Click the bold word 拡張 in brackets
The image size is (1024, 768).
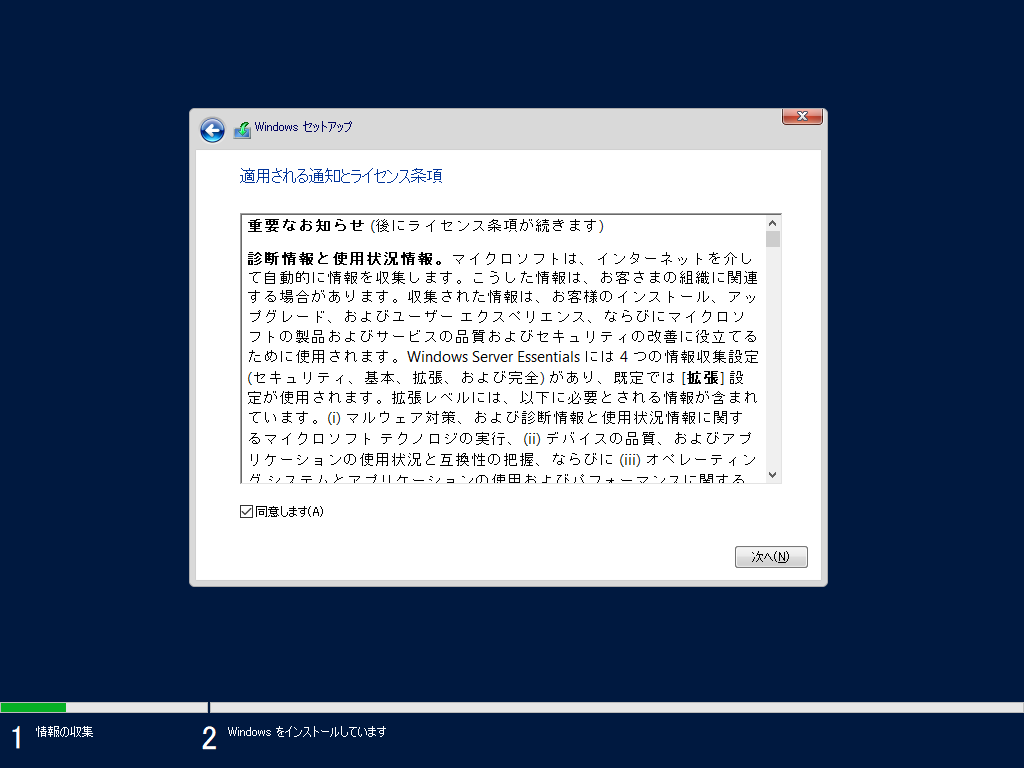(x=703, y=377)
